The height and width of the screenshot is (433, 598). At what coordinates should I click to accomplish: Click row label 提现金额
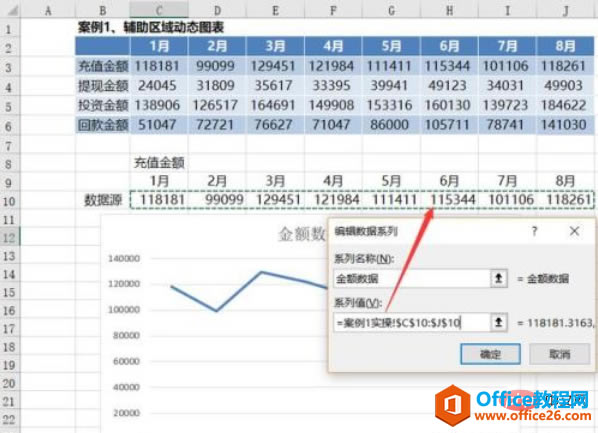pyautogui.click(x=103, y=85)
